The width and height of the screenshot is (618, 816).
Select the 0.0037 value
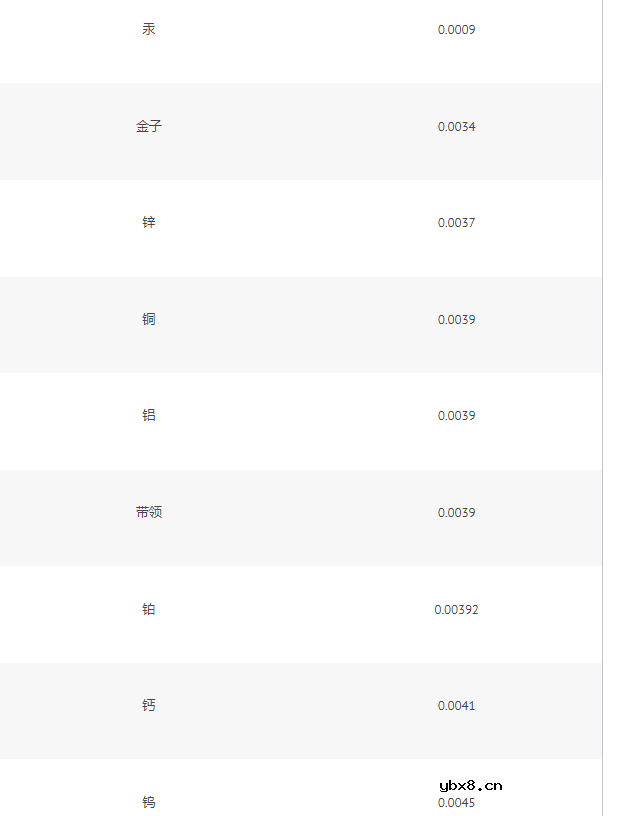pos(456,223)
